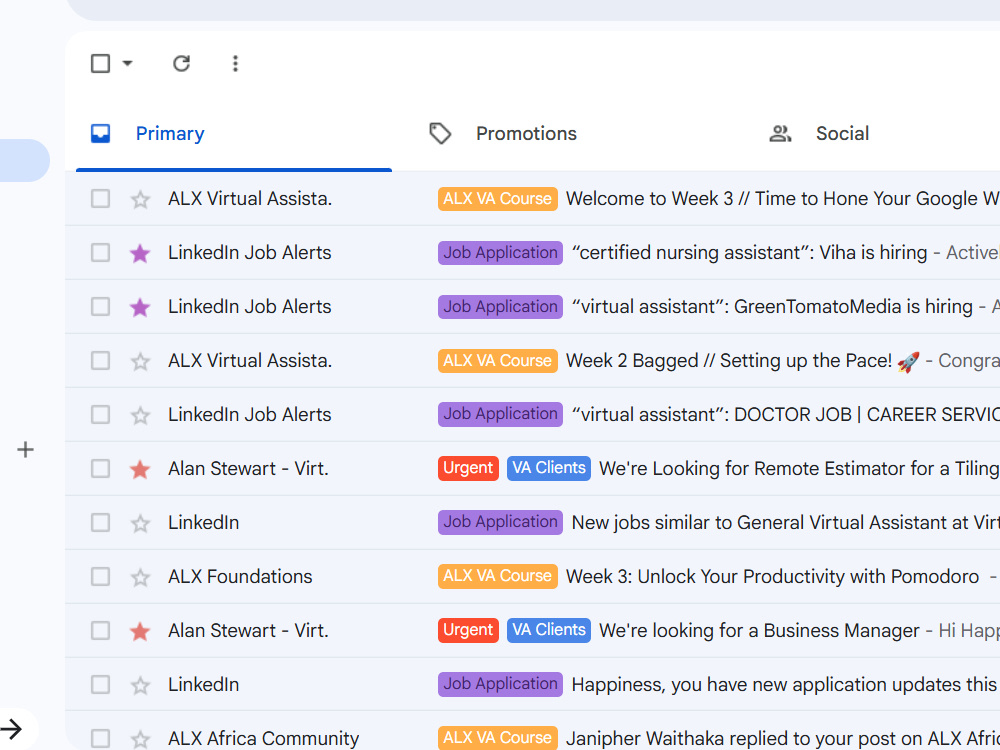Viewport: 1000px width, 750px height.
Task: Tick the checkbox for GreenTomatoMedia email
Action: point(100,307)
